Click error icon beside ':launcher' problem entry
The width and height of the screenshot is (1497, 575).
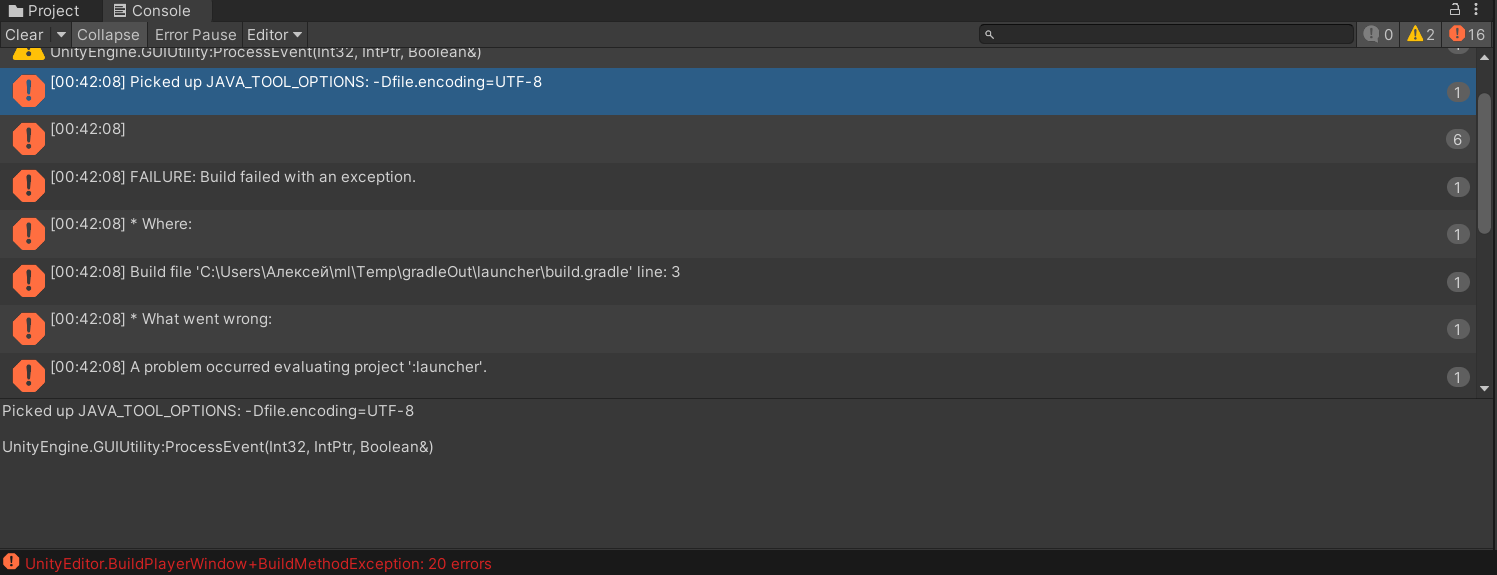tap(28, 376)
